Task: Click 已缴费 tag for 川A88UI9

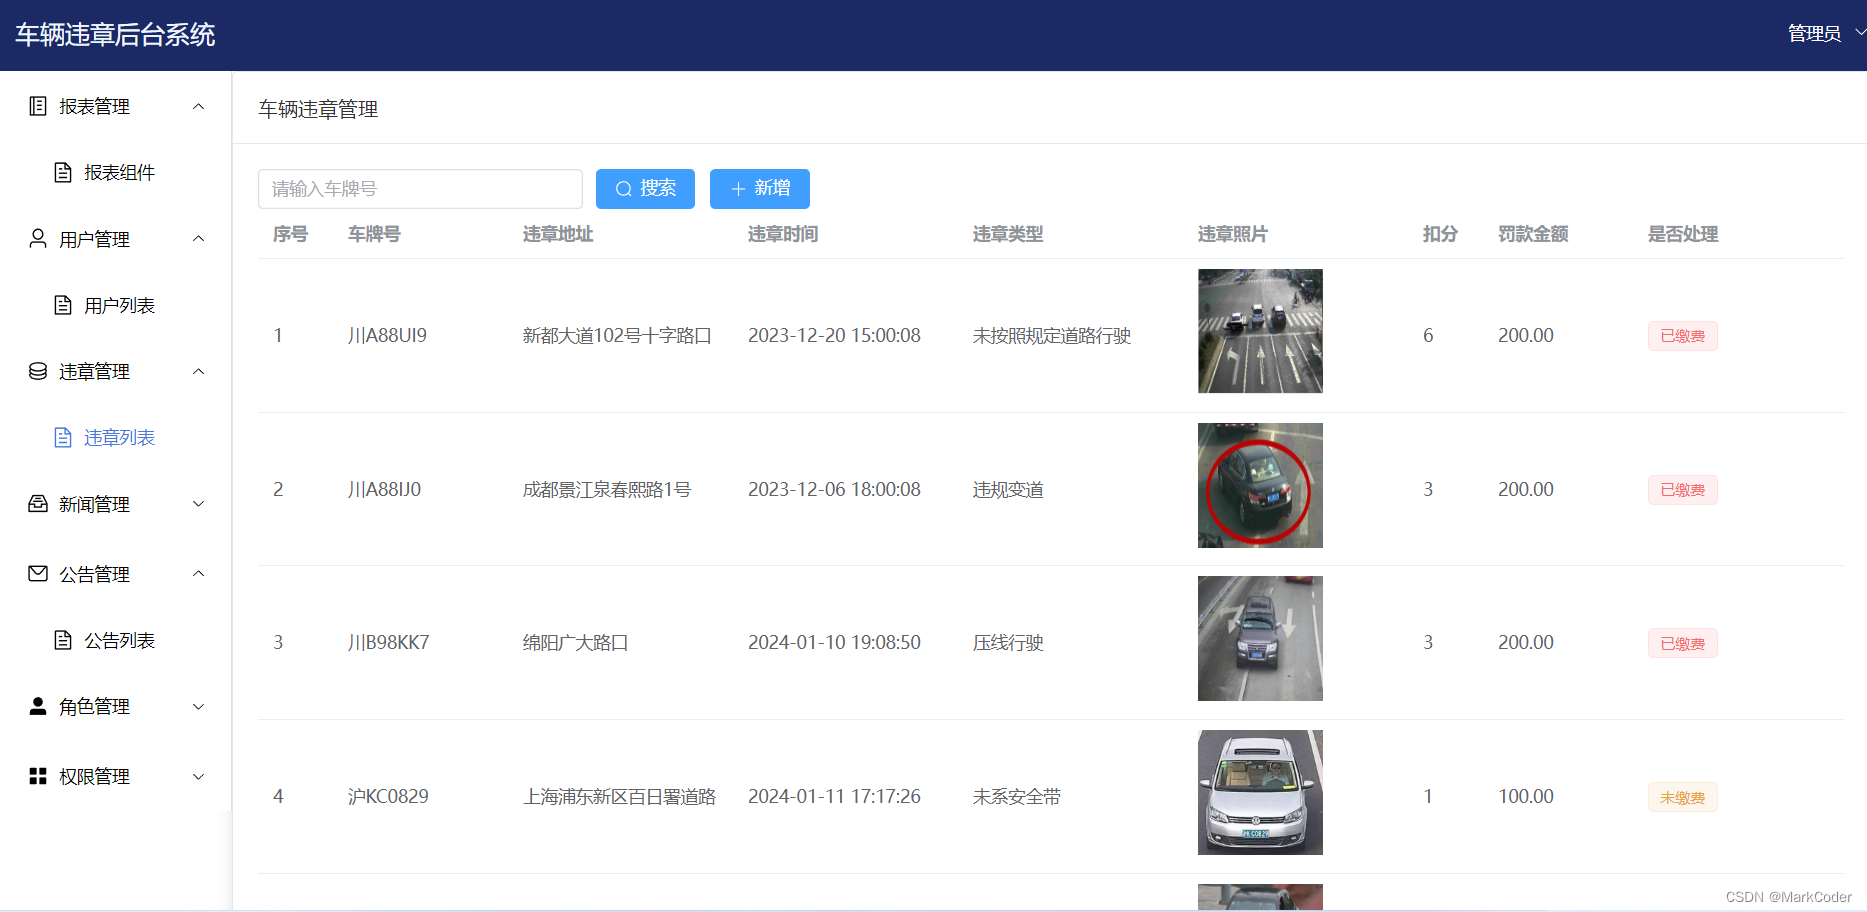Action: coord(1683,336)
